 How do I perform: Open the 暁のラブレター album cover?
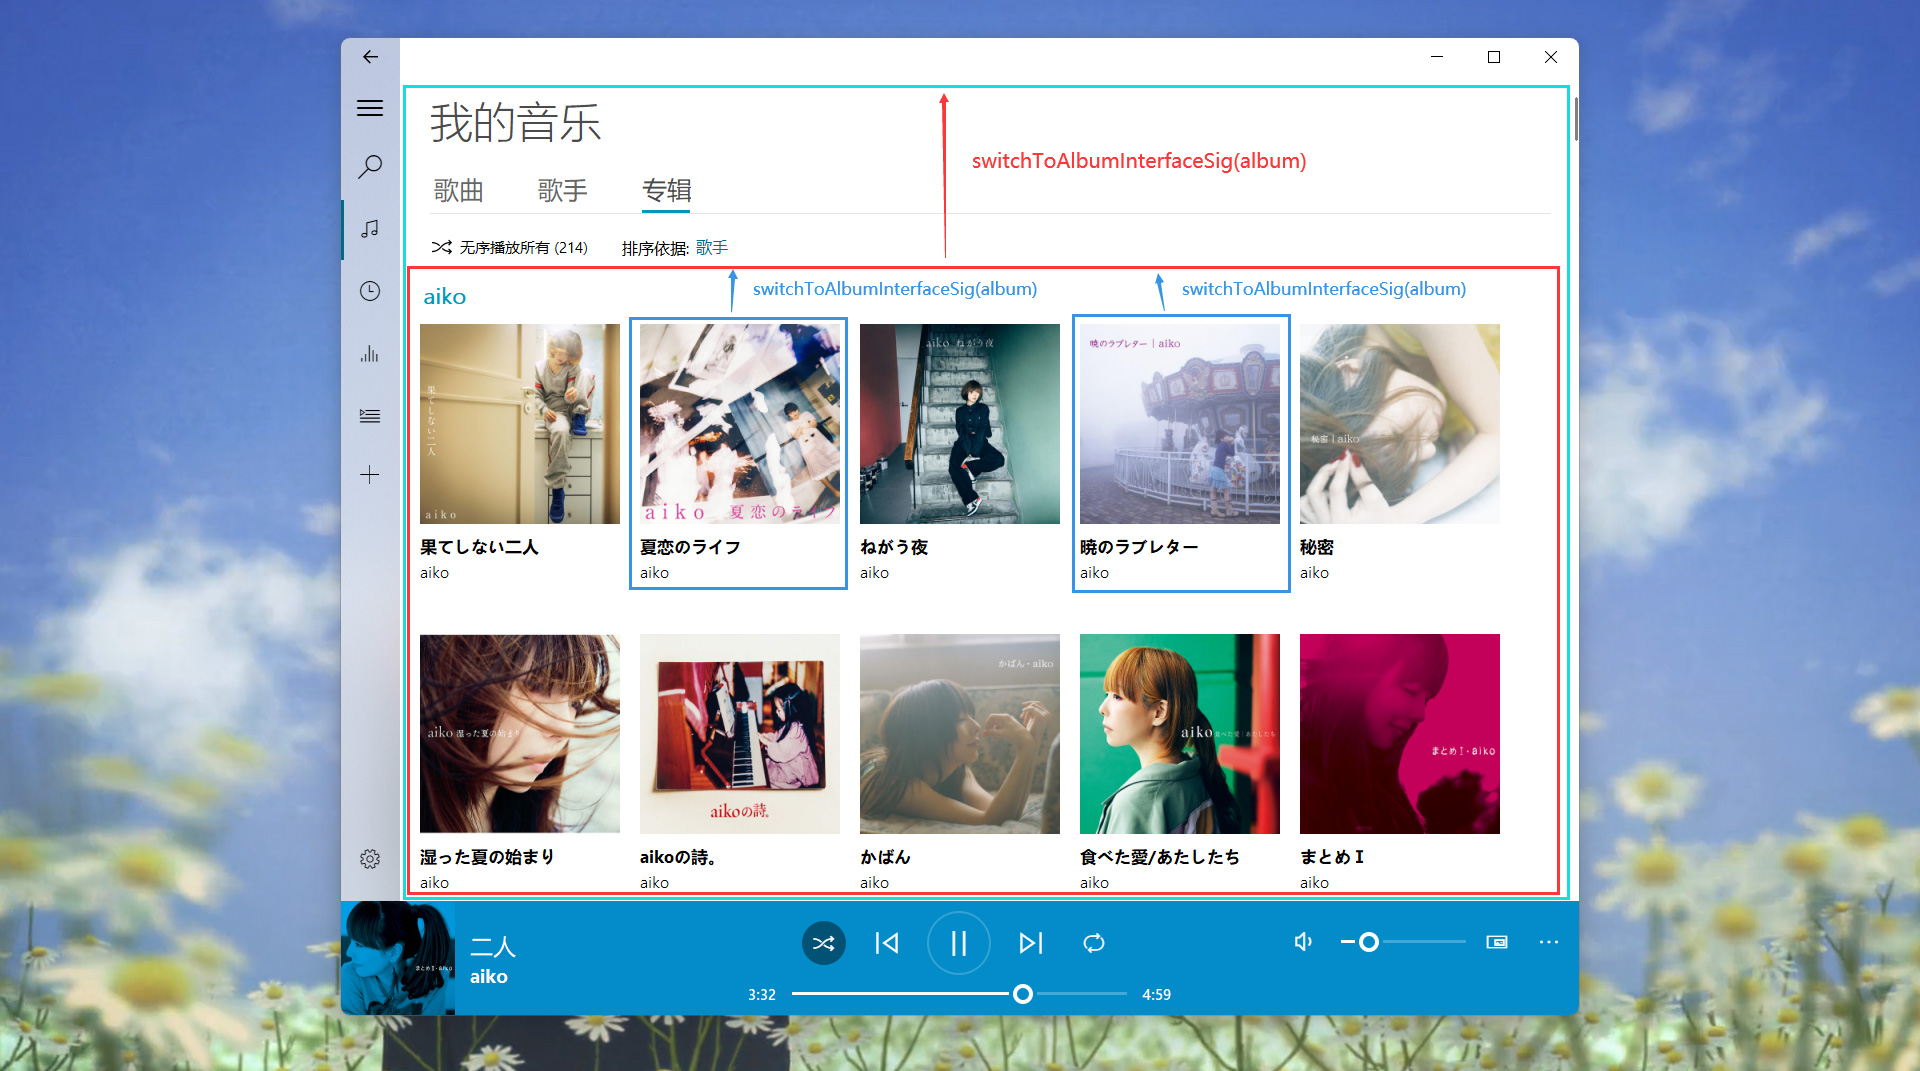[1180, 424]
